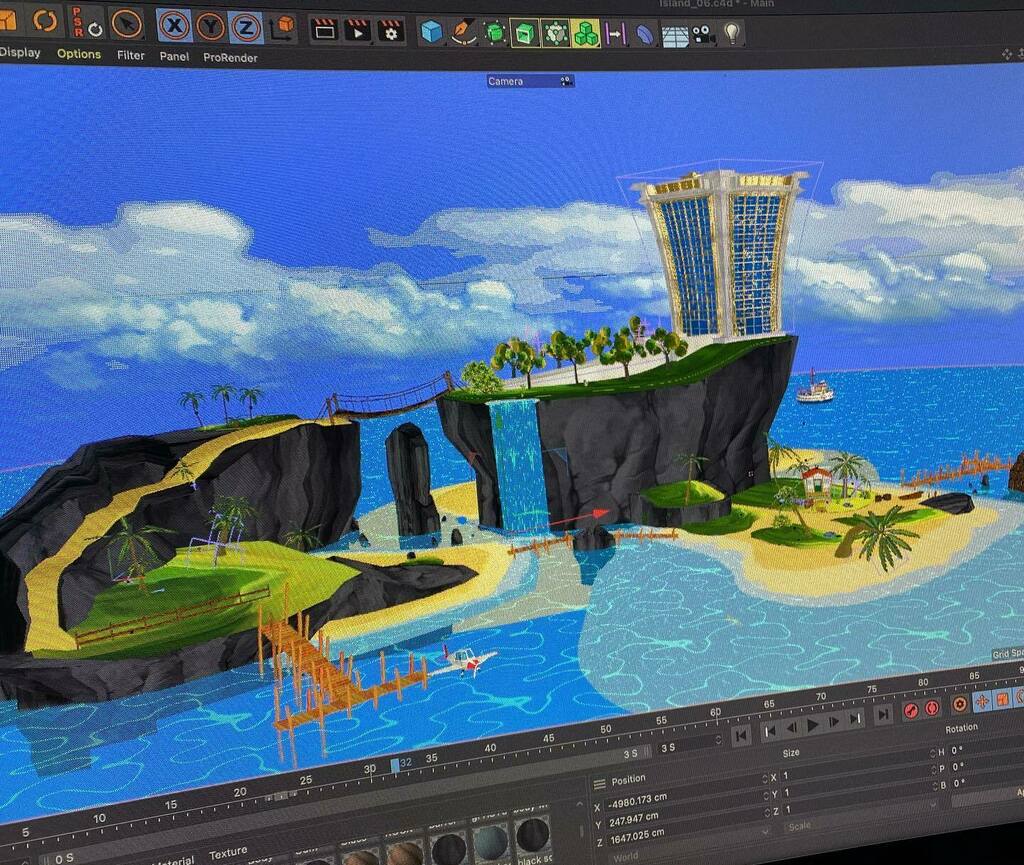
Task: Open Edit Render Settings gear clapperboard
Action: 391,31
